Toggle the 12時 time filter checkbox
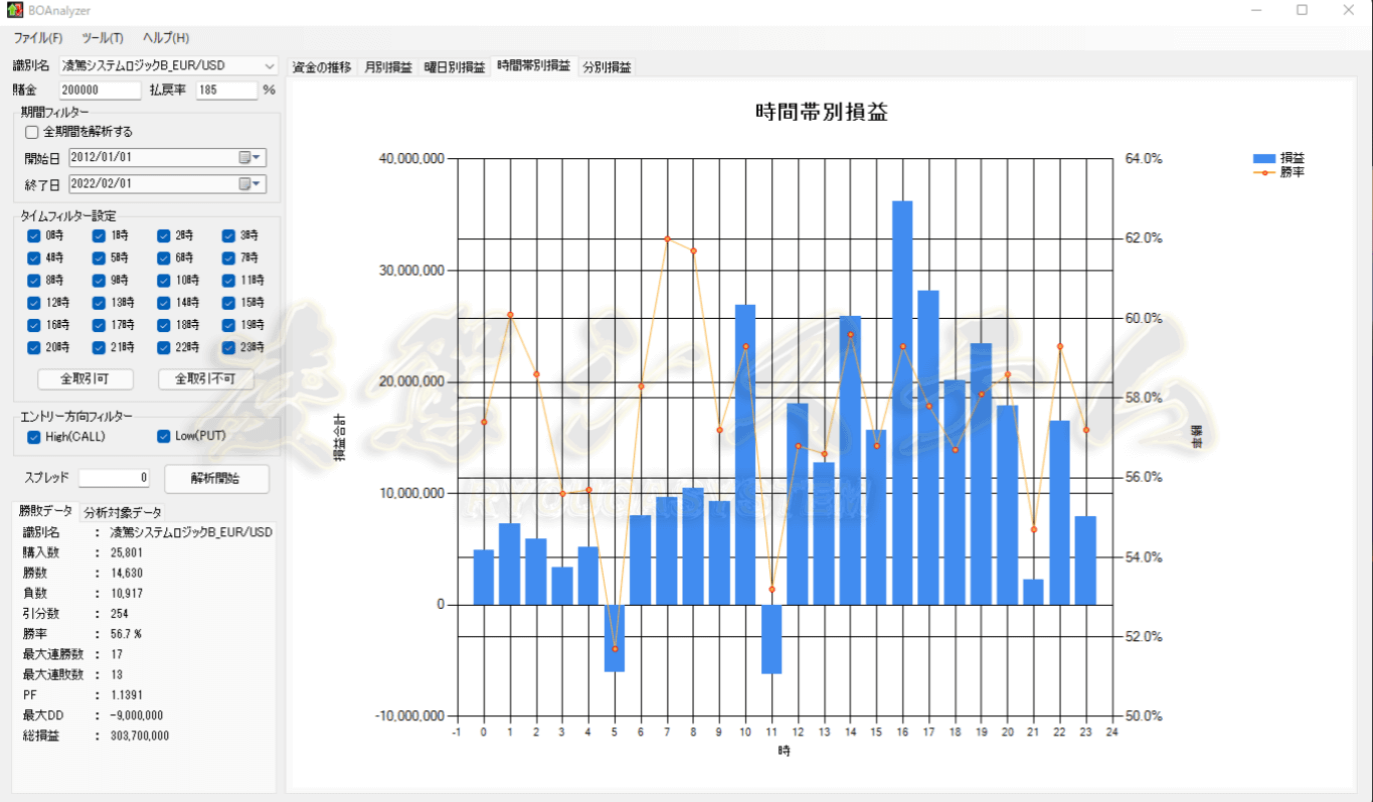The height and width of the screenshot is (802, 1373). 34,303
